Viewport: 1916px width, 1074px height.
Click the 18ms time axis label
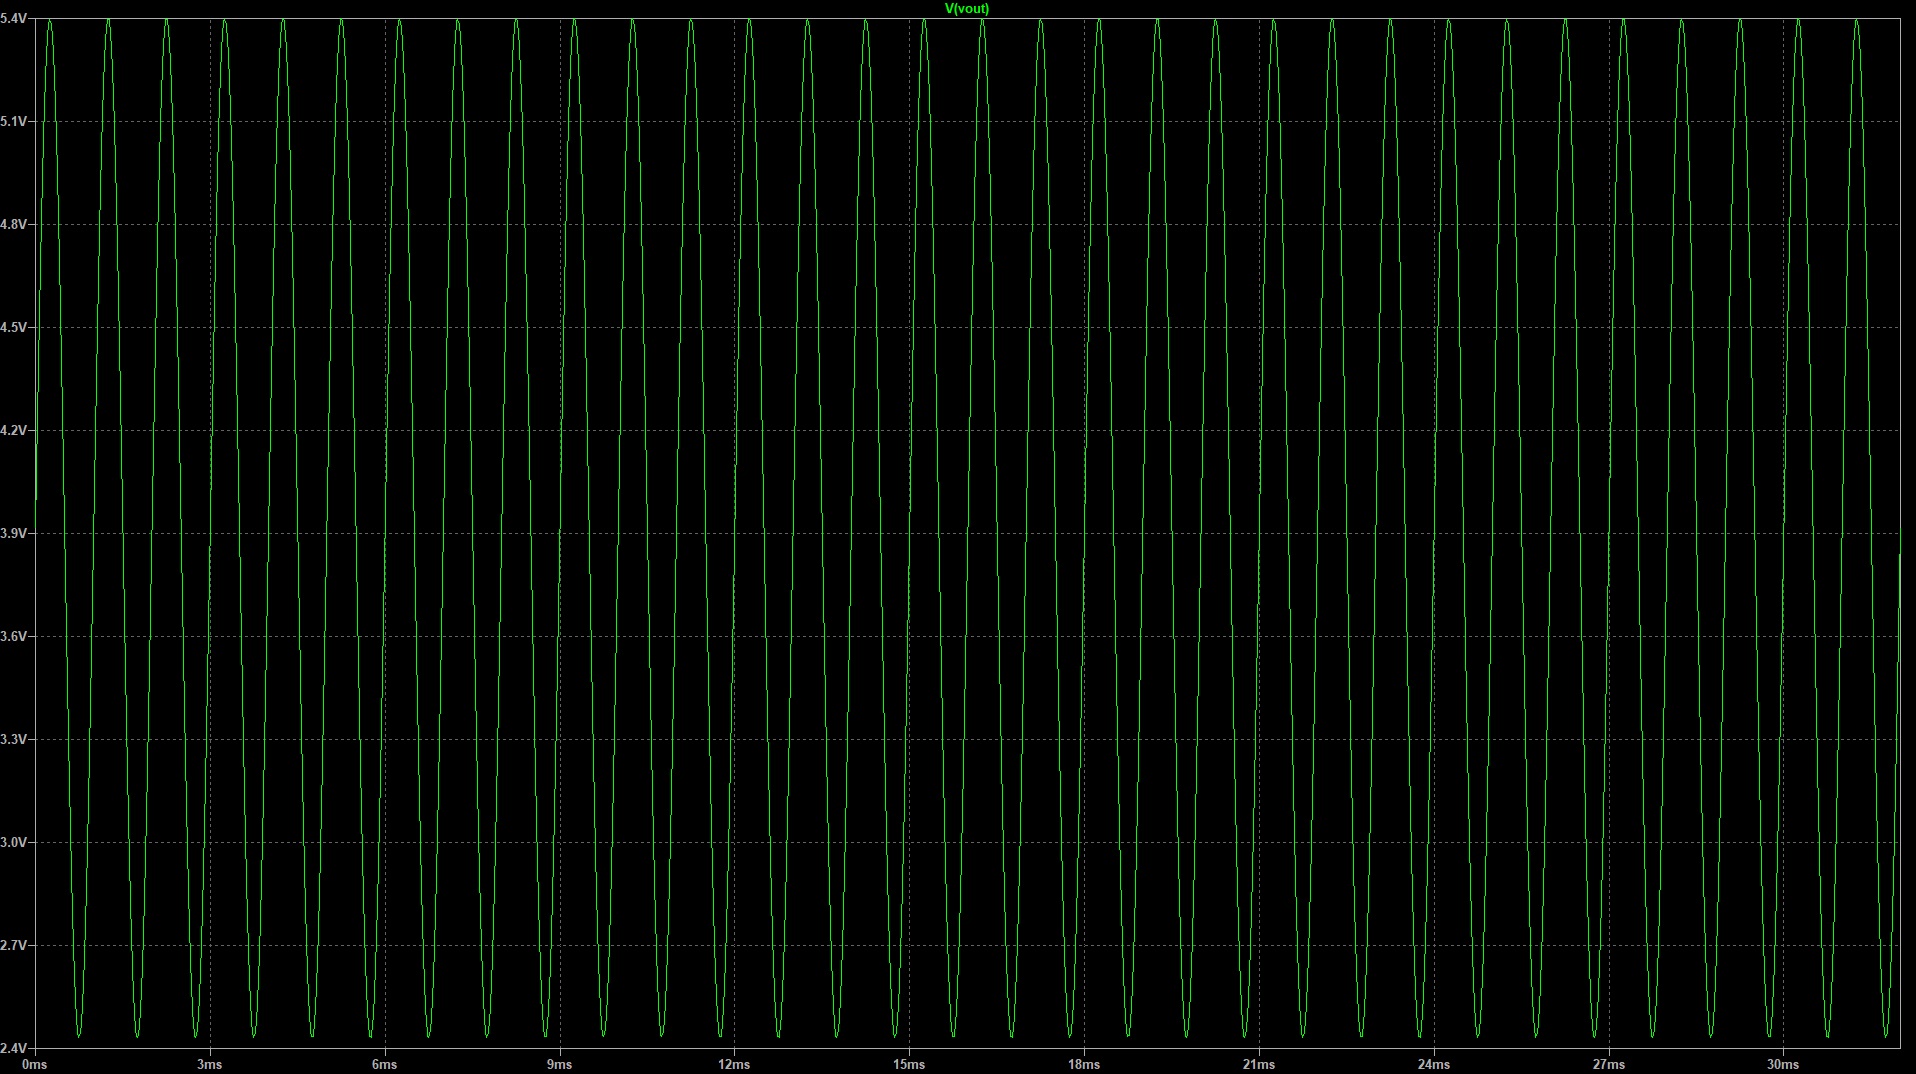click(x=1084, y=1064)
